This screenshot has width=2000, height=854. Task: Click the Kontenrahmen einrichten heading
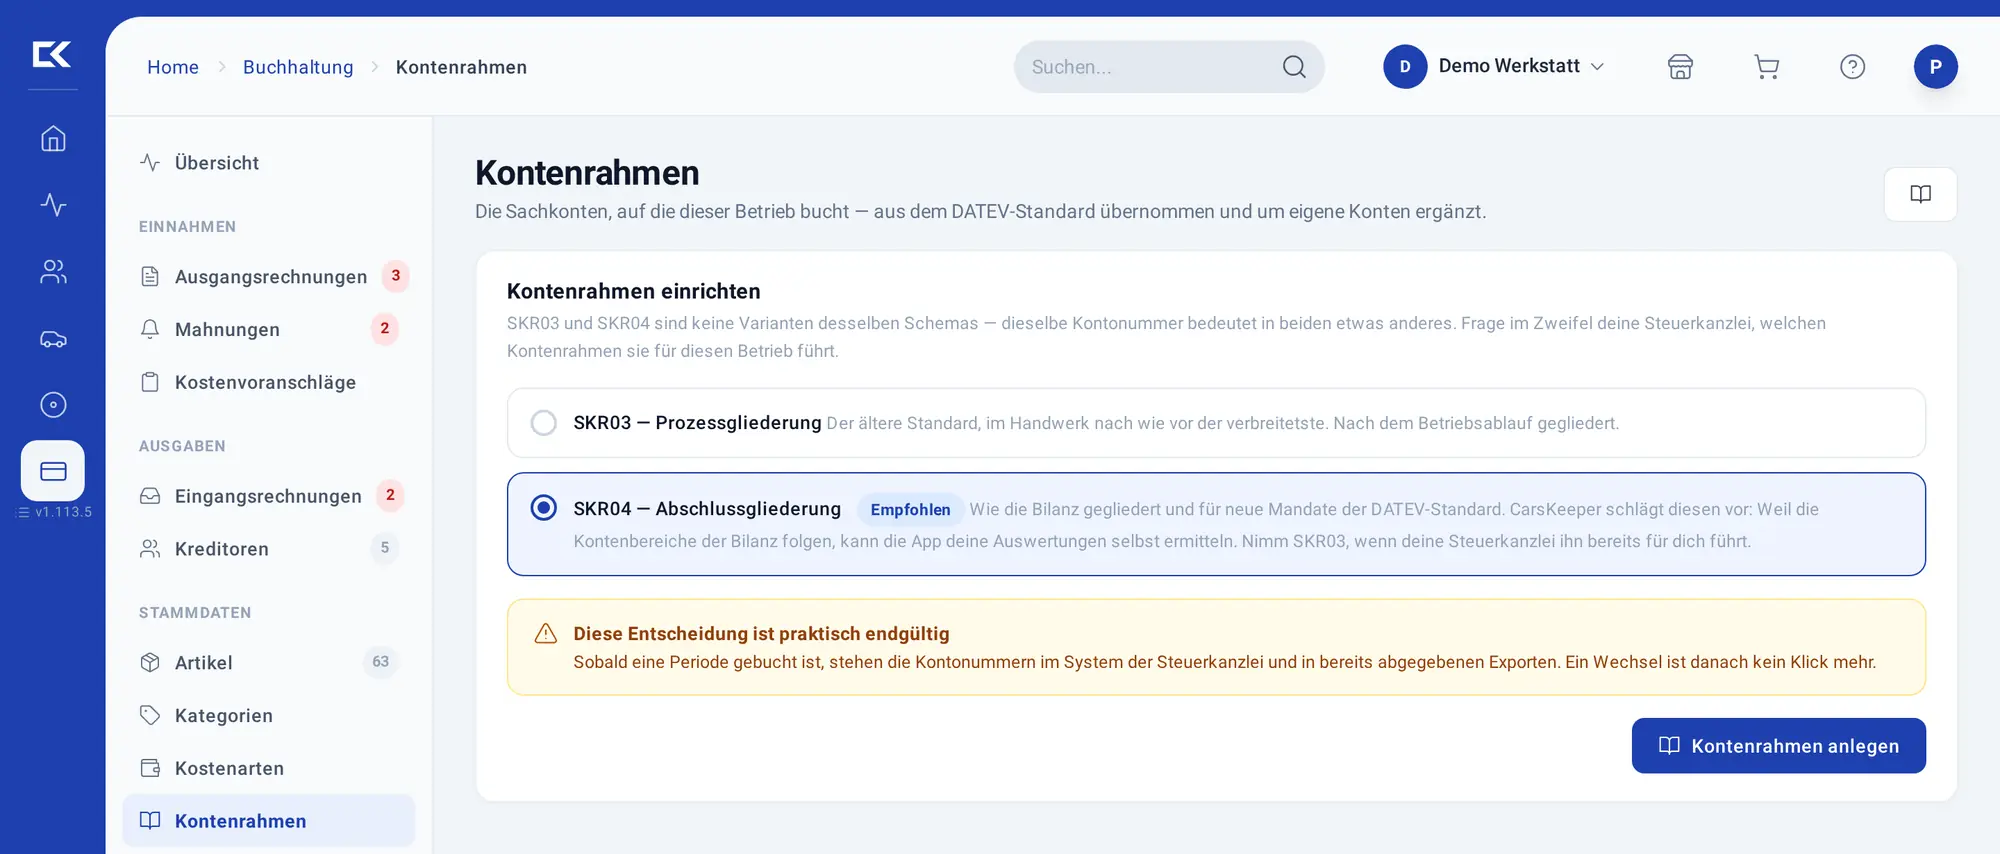[x=634, y=291]
